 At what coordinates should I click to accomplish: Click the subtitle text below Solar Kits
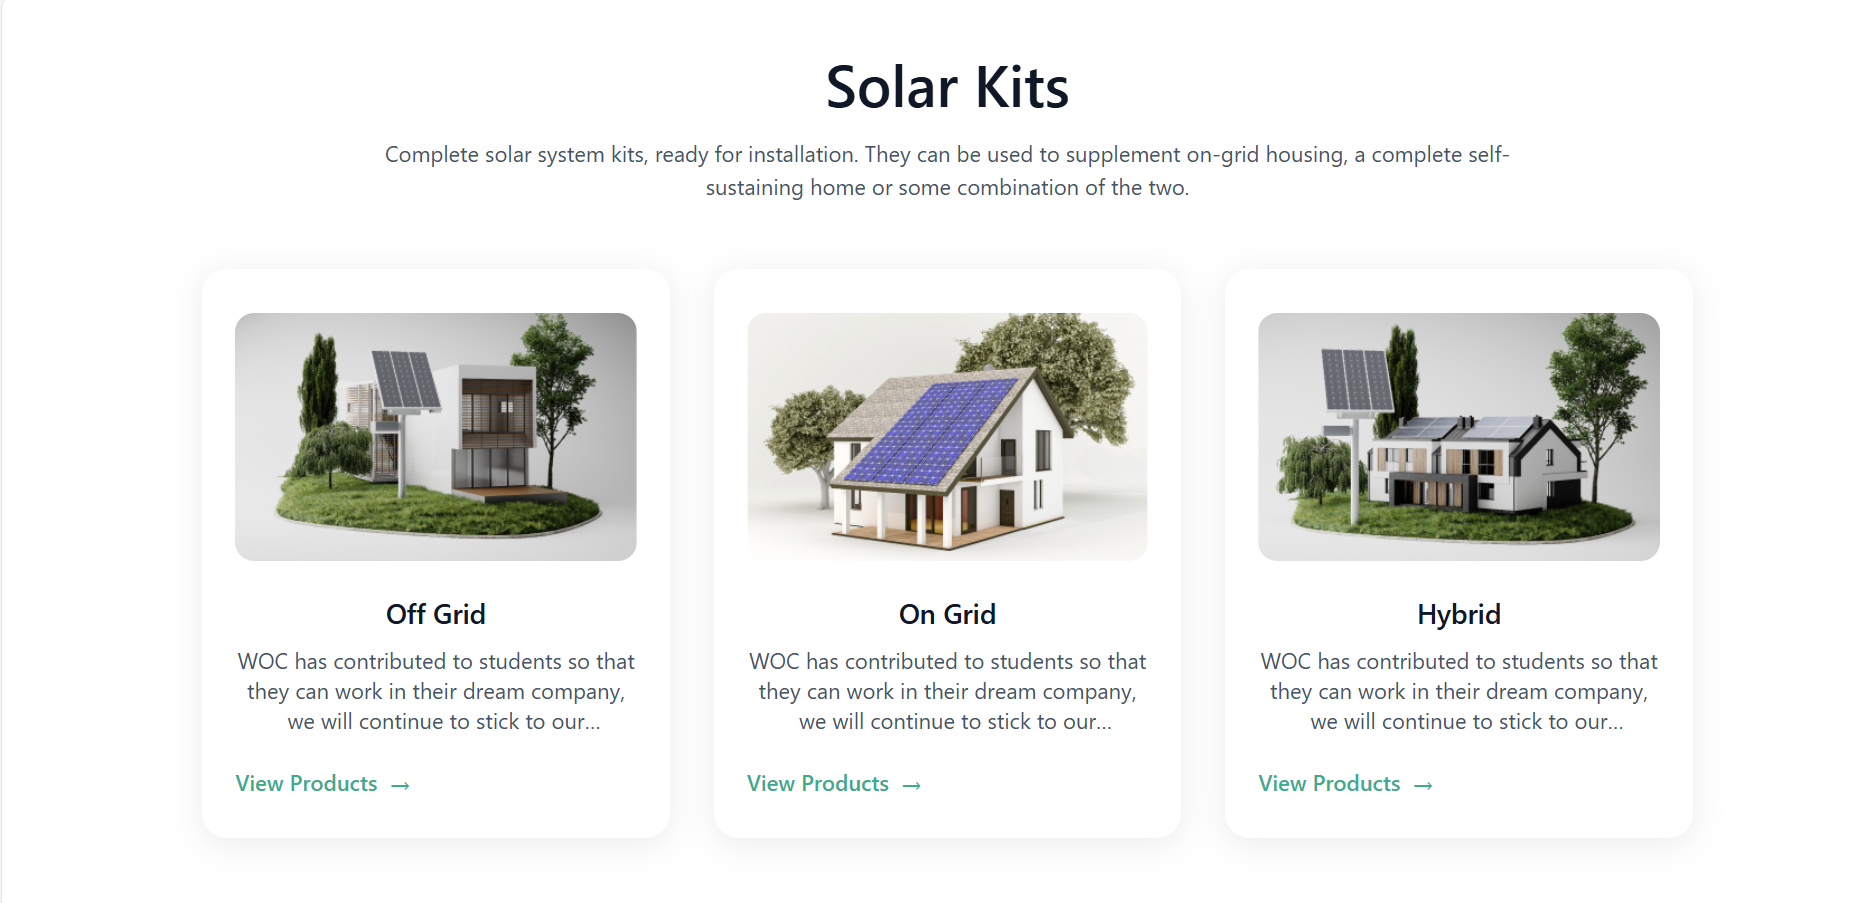(947, 170)
